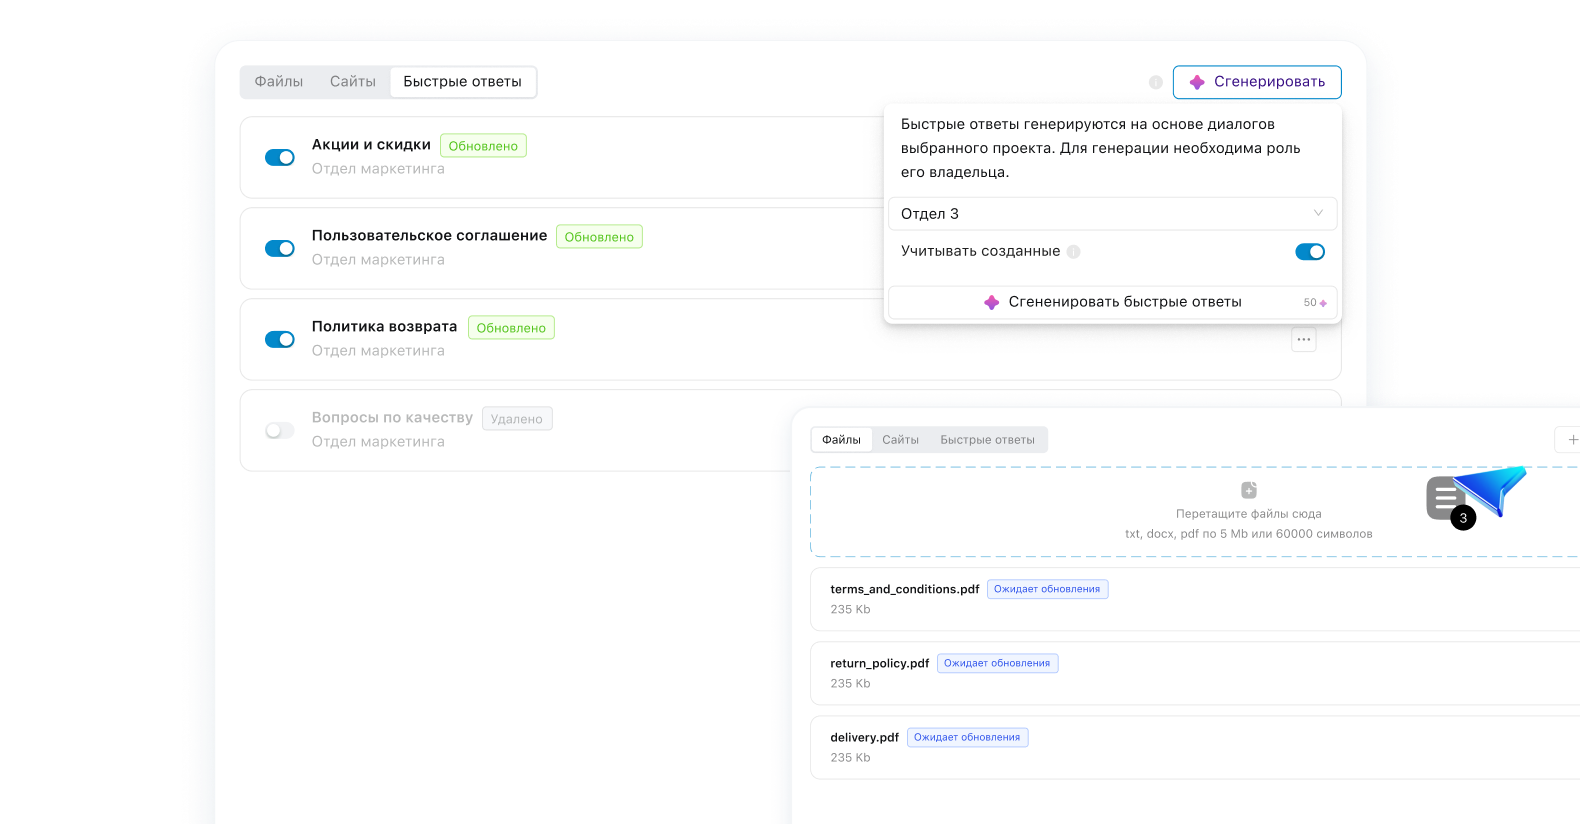This screenshot has height=824, width=1580.
Task: Expand the Сгенерировать dropdown button
Action: (x=1256, y=82)
